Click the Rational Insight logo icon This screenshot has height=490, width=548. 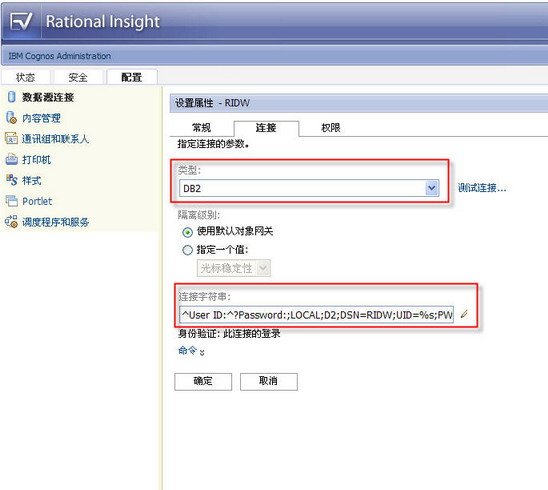[x=21, y=21]
